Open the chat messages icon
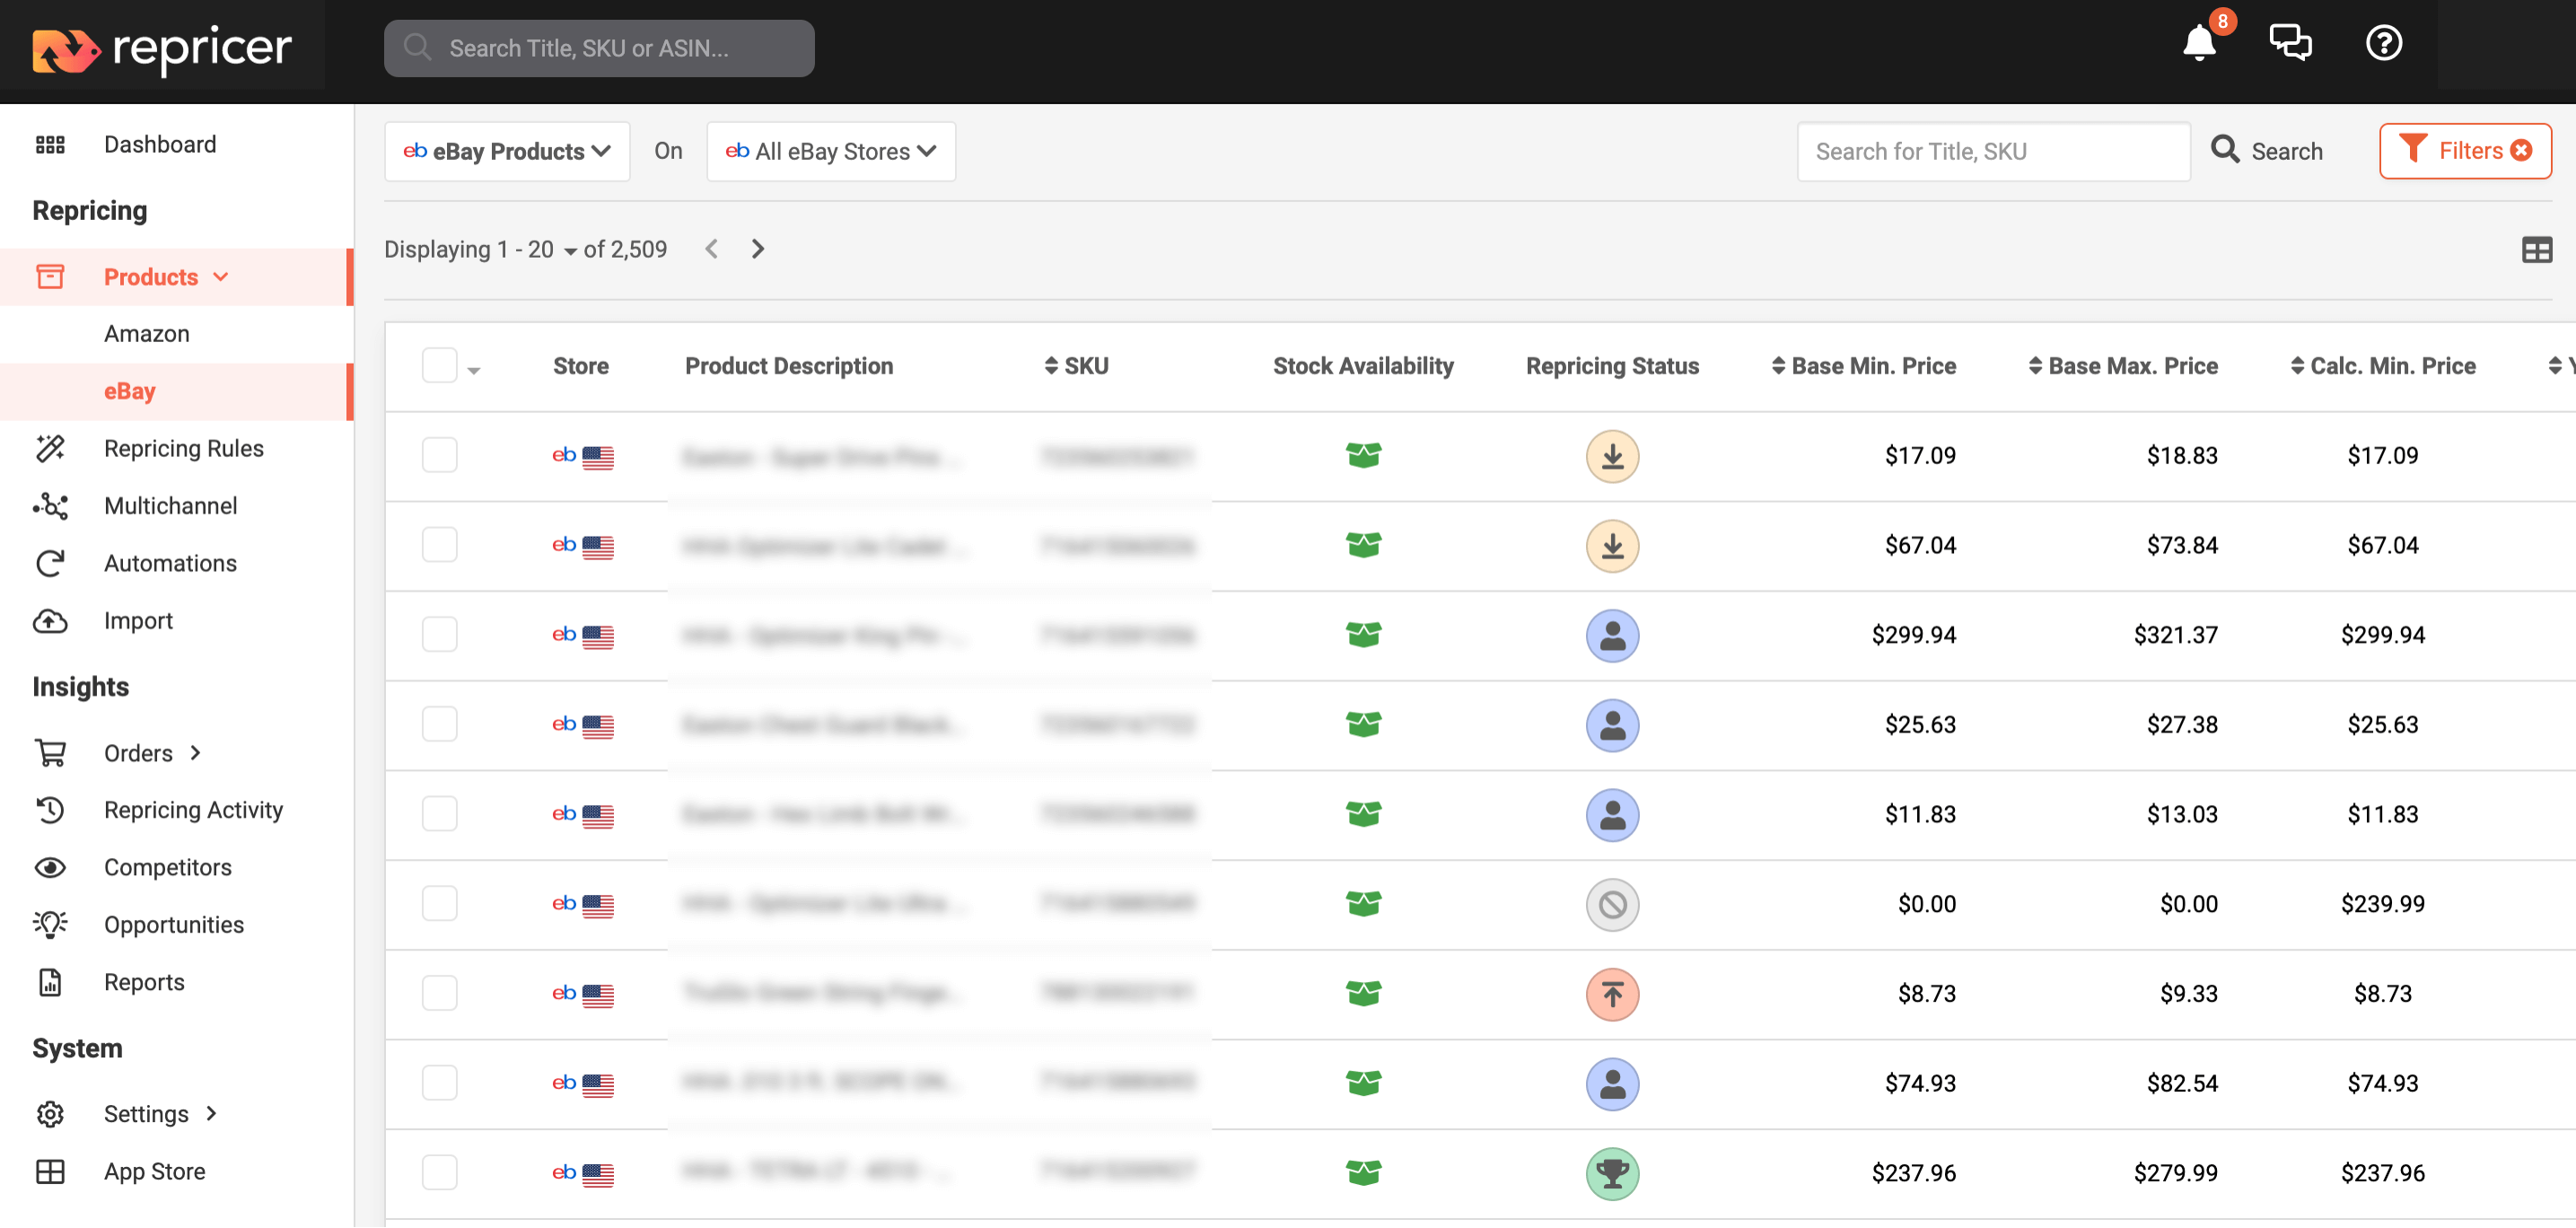 [x=2289, y=44]
